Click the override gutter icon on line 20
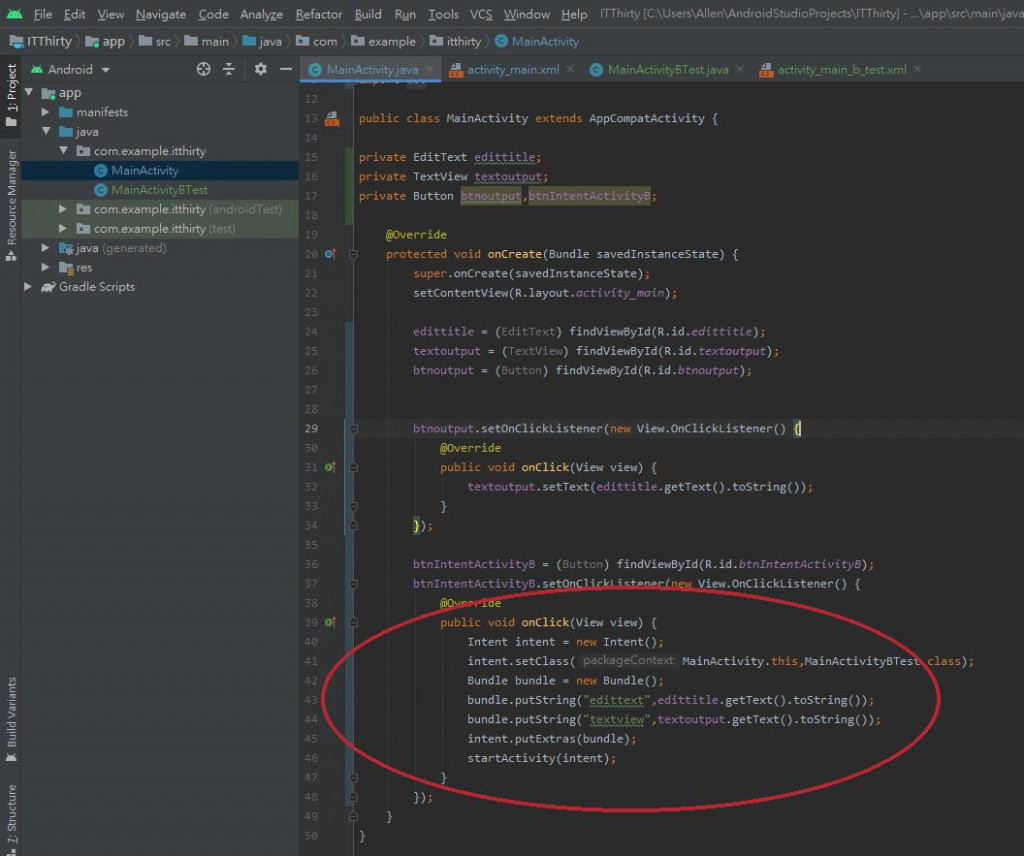 331,254
